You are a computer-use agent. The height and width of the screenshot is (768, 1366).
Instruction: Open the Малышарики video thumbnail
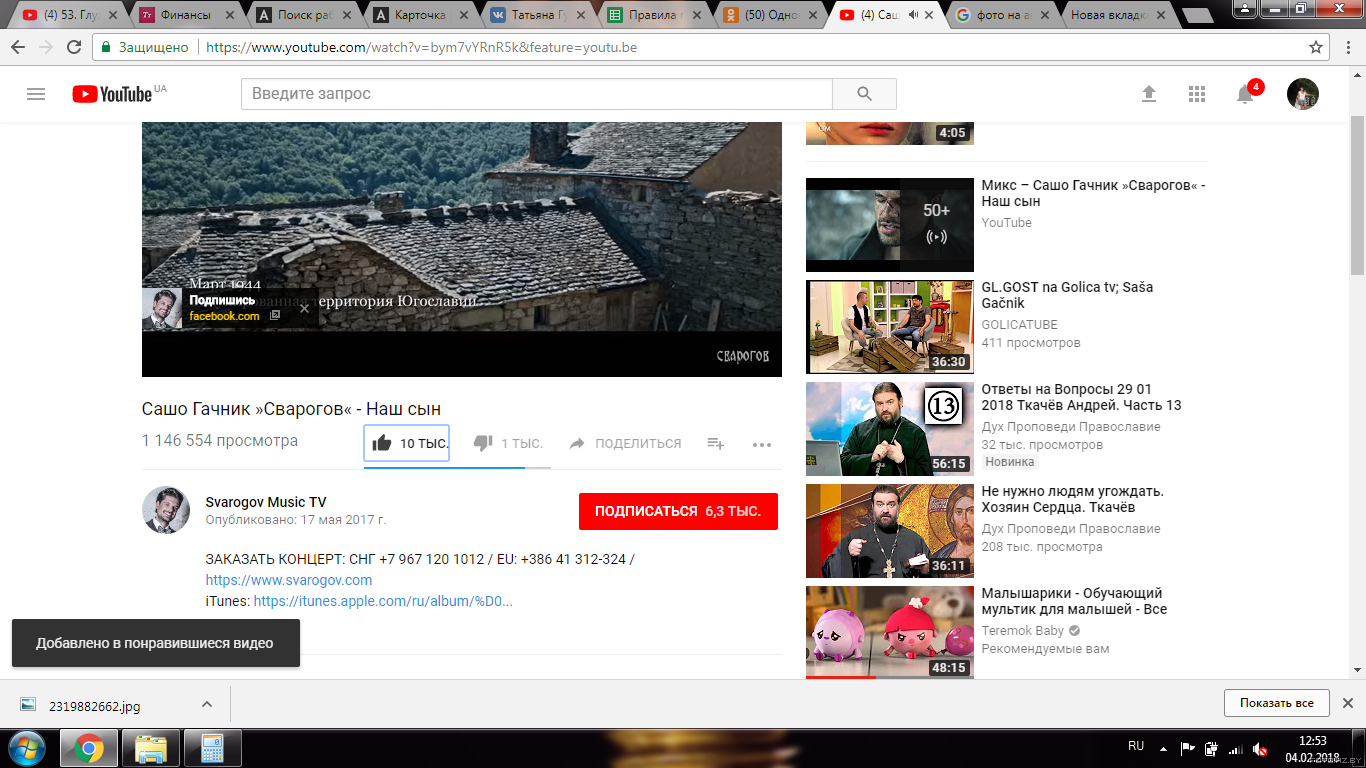coord(889,632)
